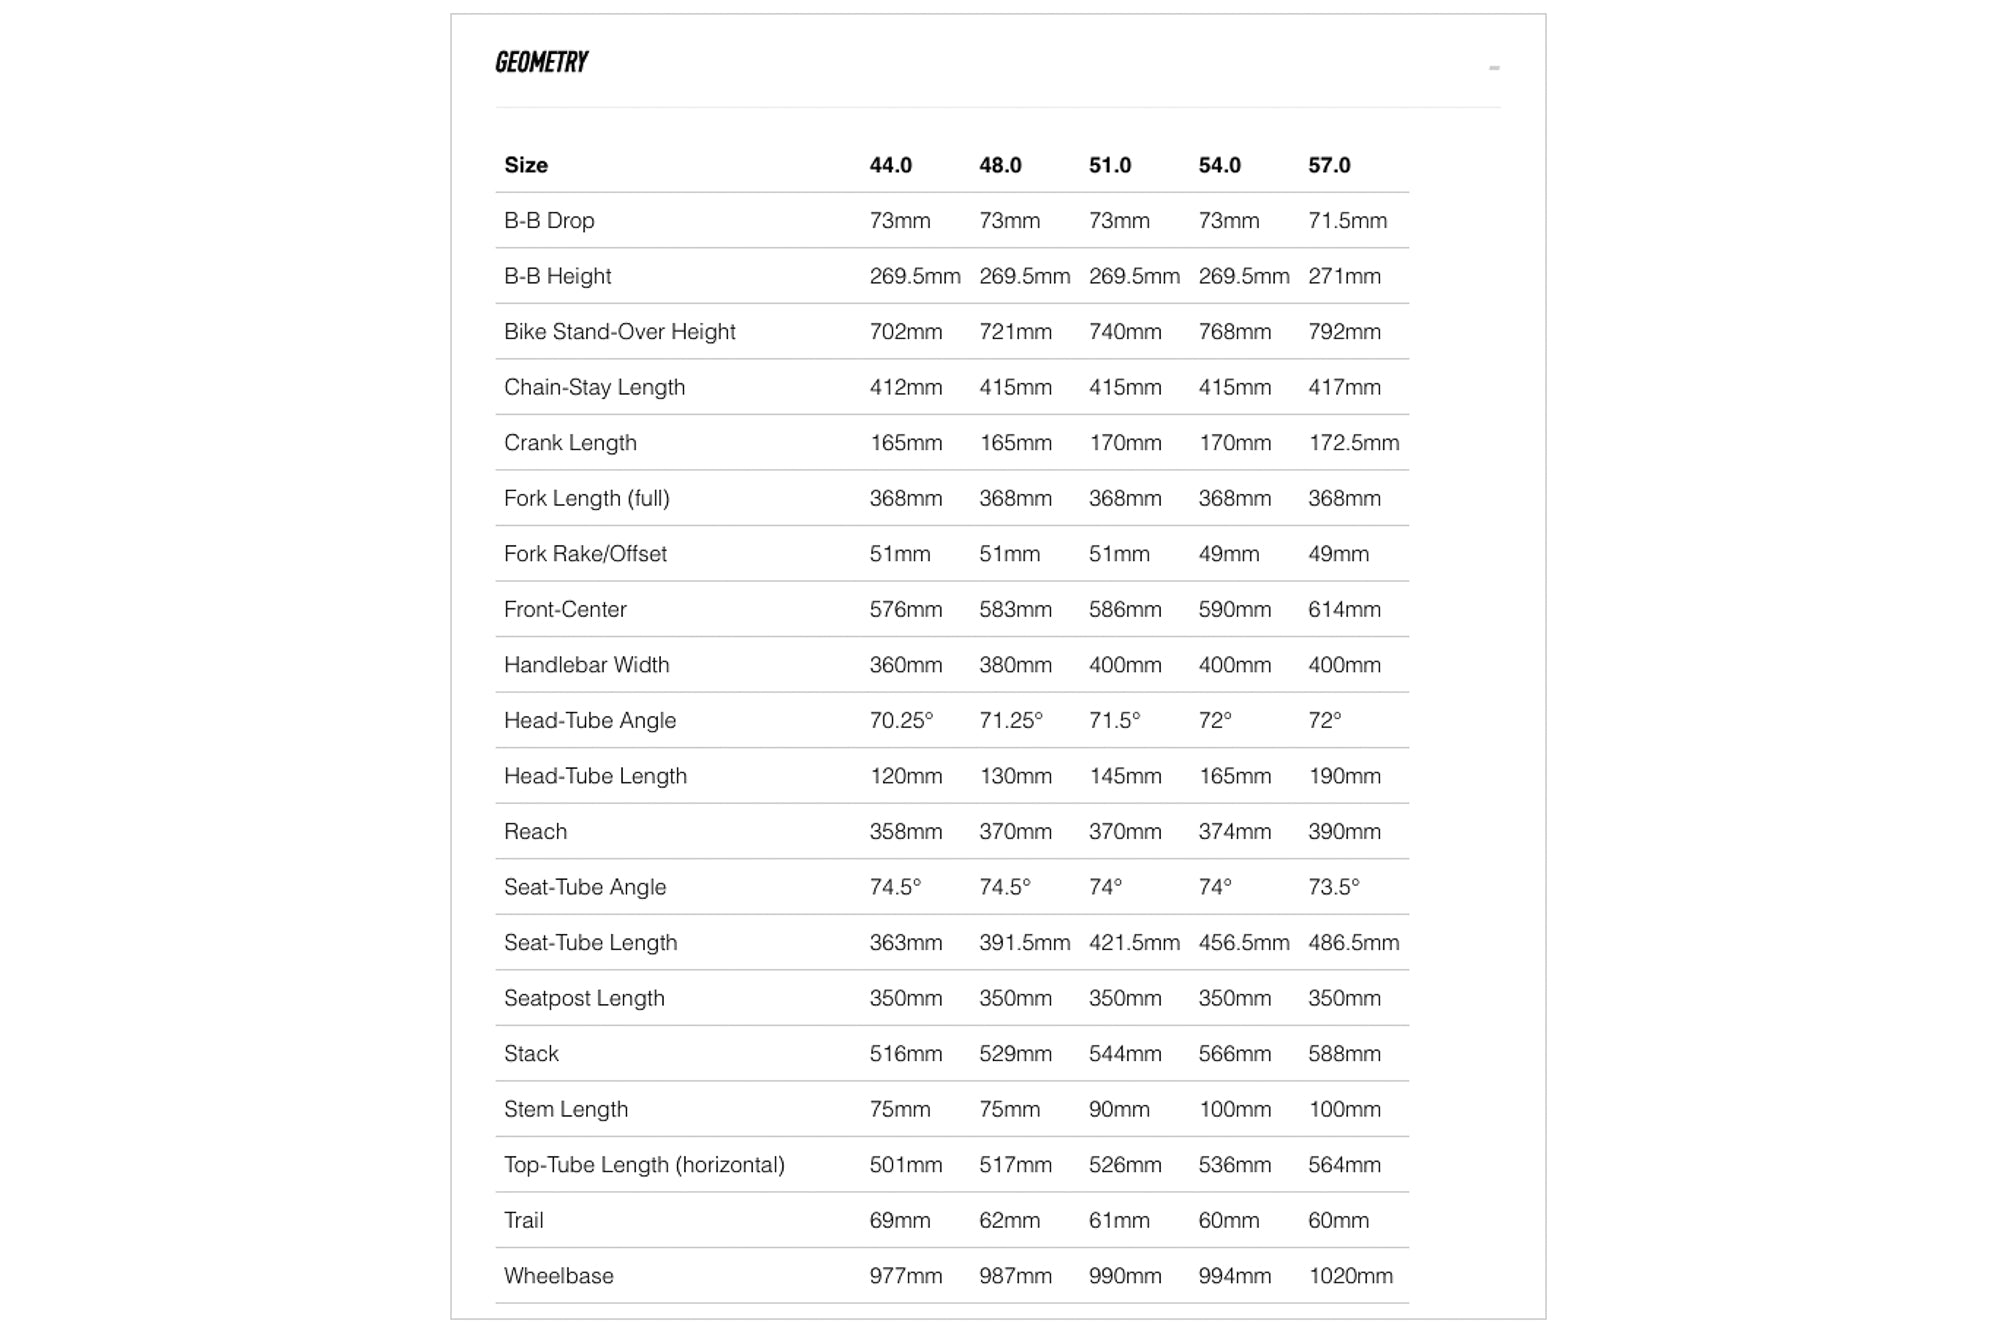Select the 48.0 size column header
The image size is (2000, 1333).
(x=1000, y=165)
